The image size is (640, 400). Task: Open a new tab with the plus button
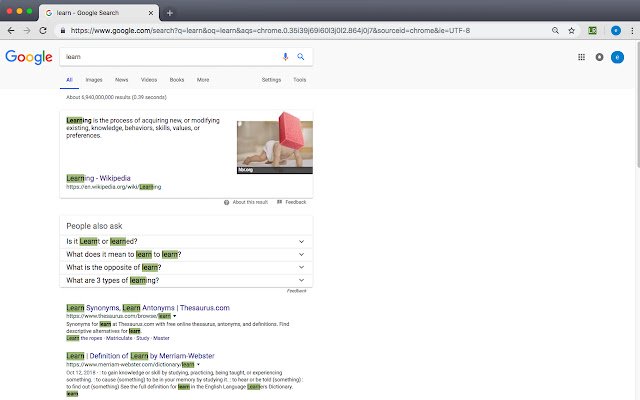point(170,13)
